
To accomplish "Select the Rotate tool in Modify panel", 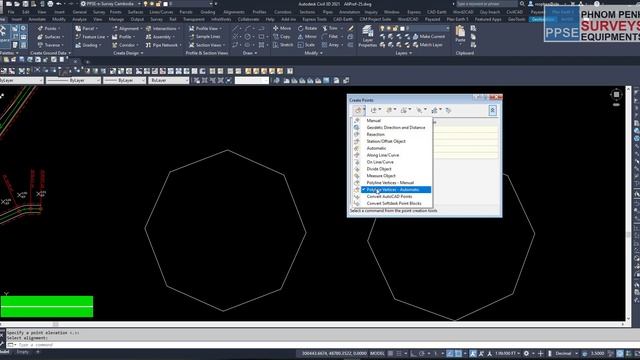I will point(307,28).
